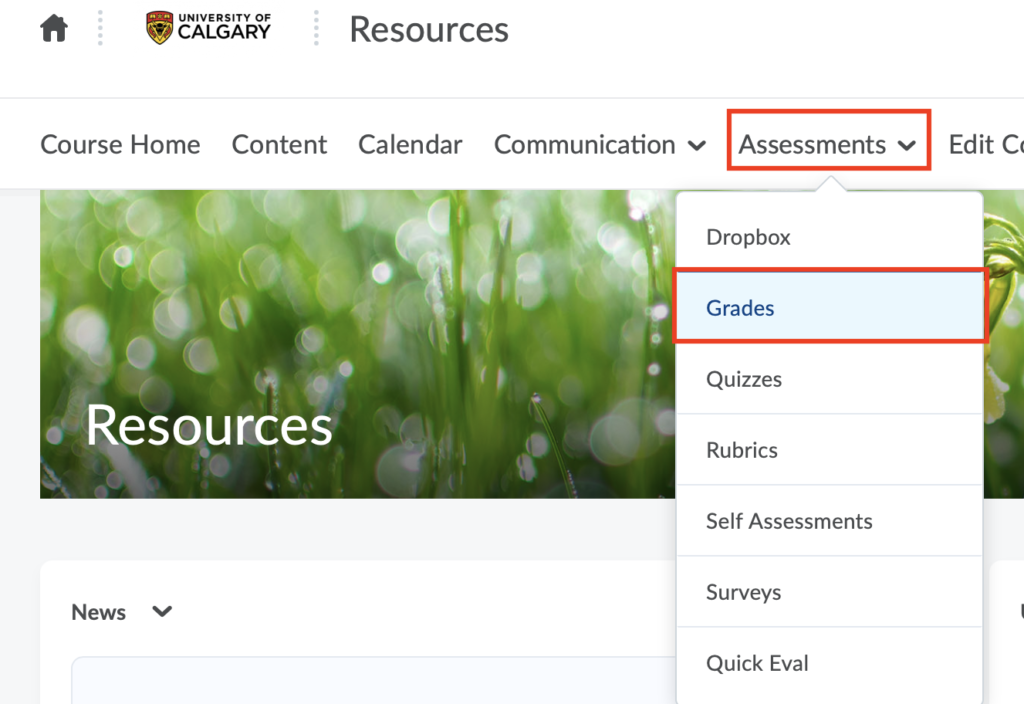
Task: Open the Course Home nav item
Action: pos(120,144)
